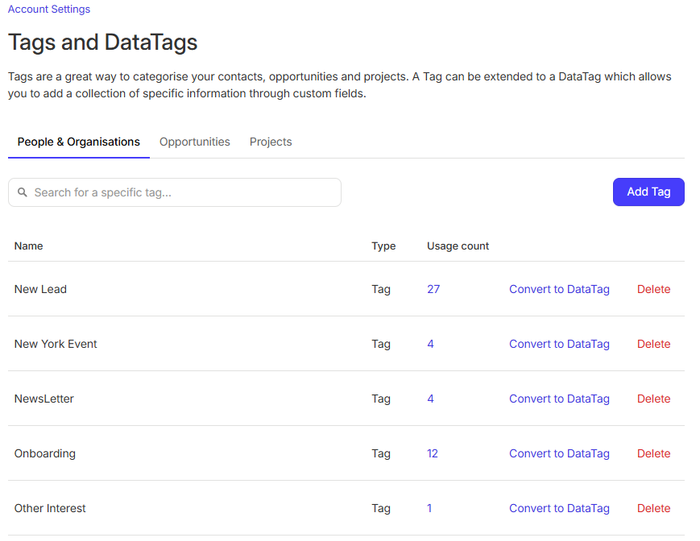The image size is (700, 541).
Task: Focus the tag search field
Action: 180,192
